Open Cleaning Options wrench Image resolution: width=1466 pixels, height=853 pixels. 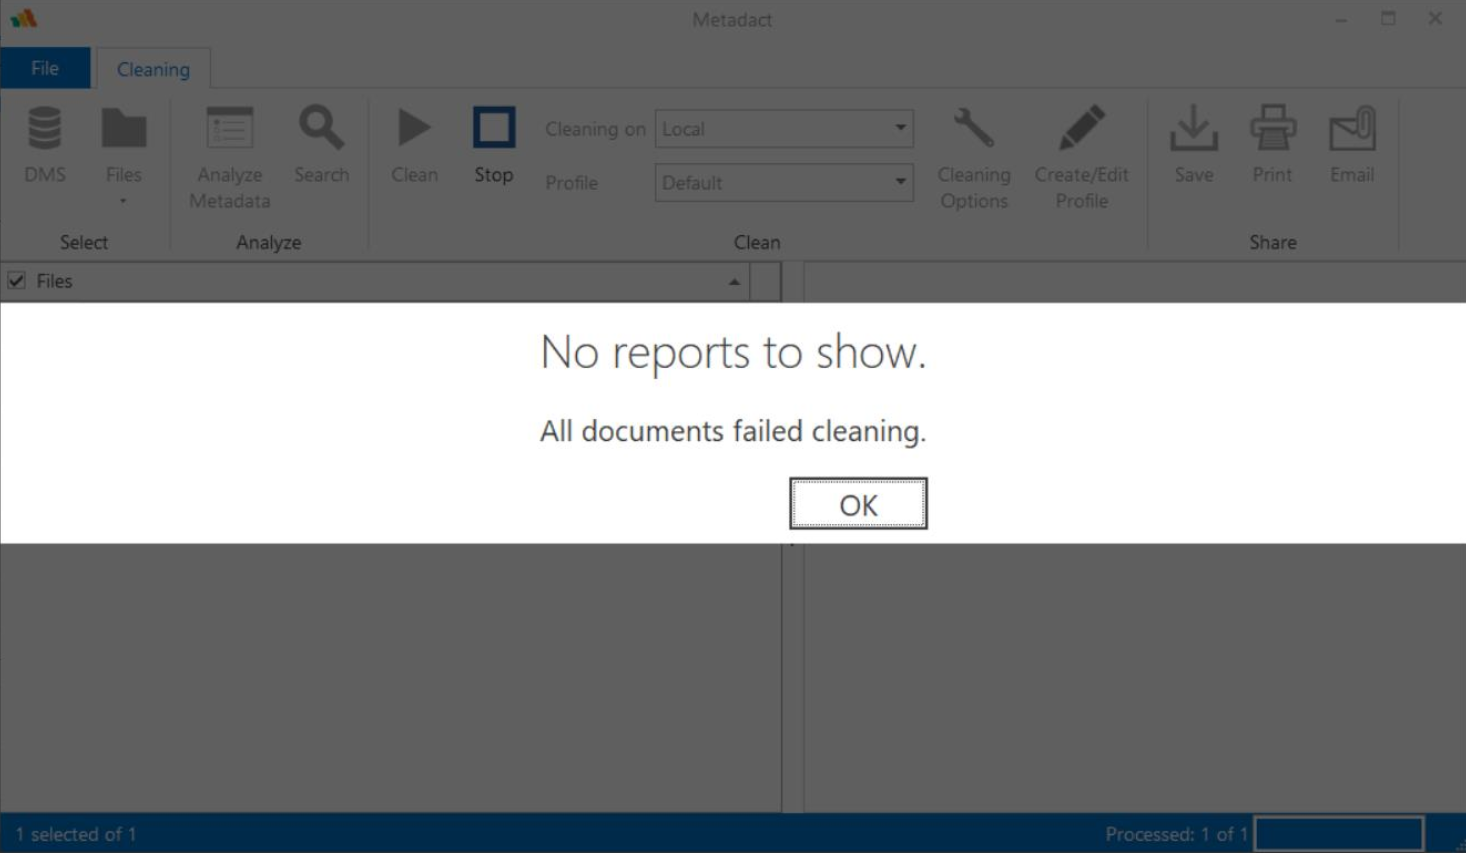pos(974,158)
